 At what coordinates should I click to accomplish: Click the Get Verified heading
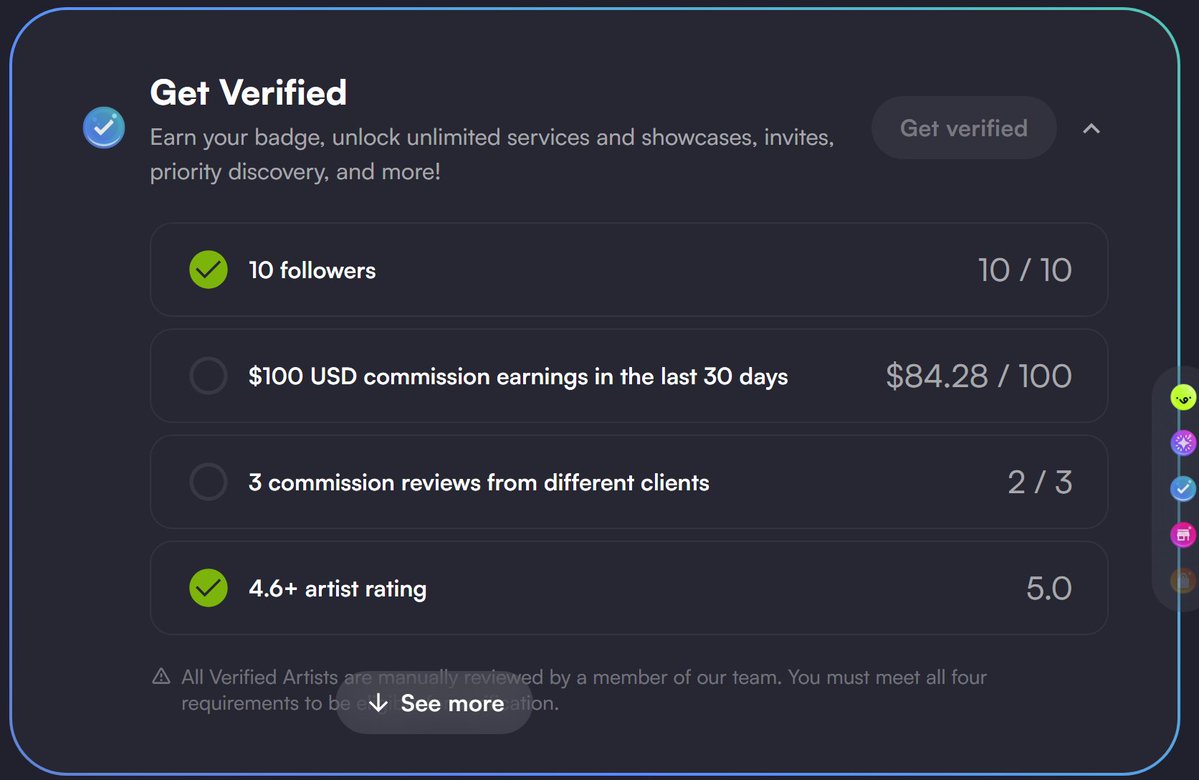249,93
